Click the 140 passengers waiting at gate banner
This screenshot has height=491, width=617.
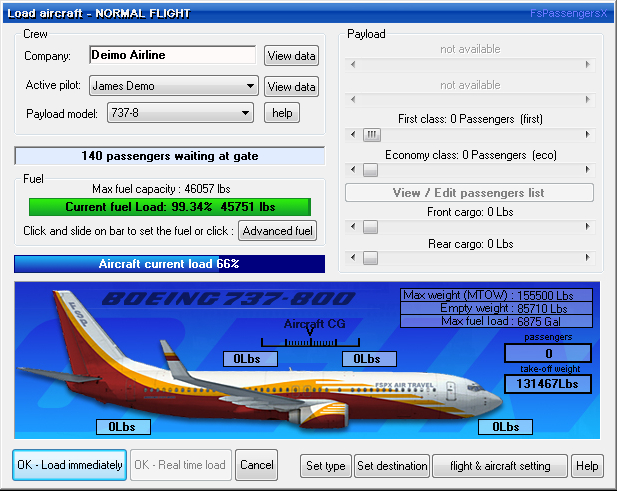click(x=170, y=156)
